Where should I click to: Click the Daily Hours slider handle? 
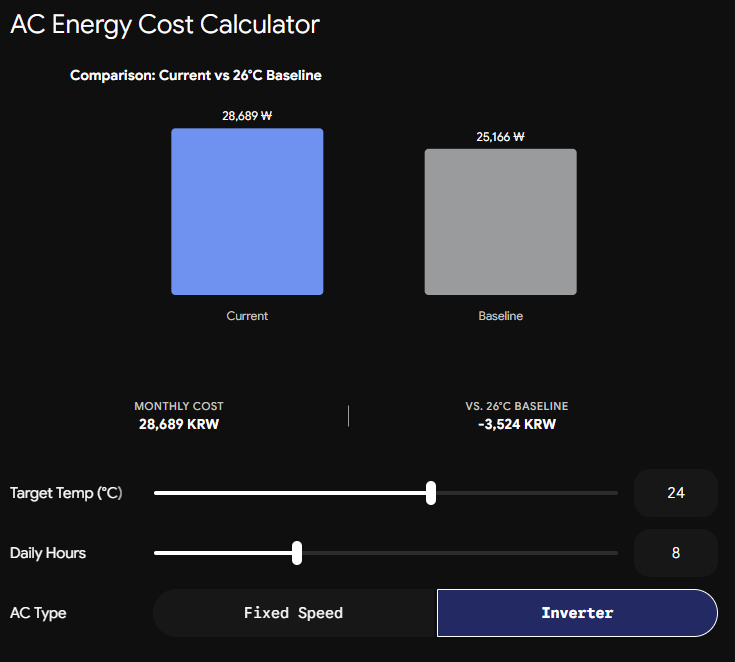(297, 553)
